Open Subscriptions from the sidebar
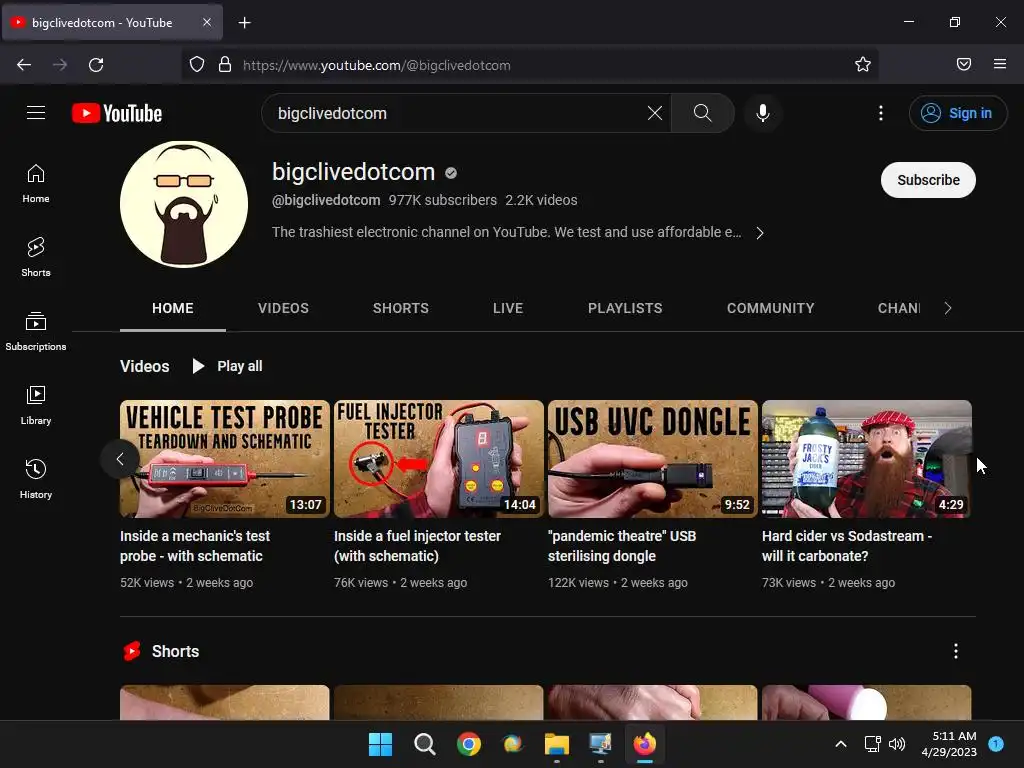The width and height of the screenshot is (1024, 768). 36,331
